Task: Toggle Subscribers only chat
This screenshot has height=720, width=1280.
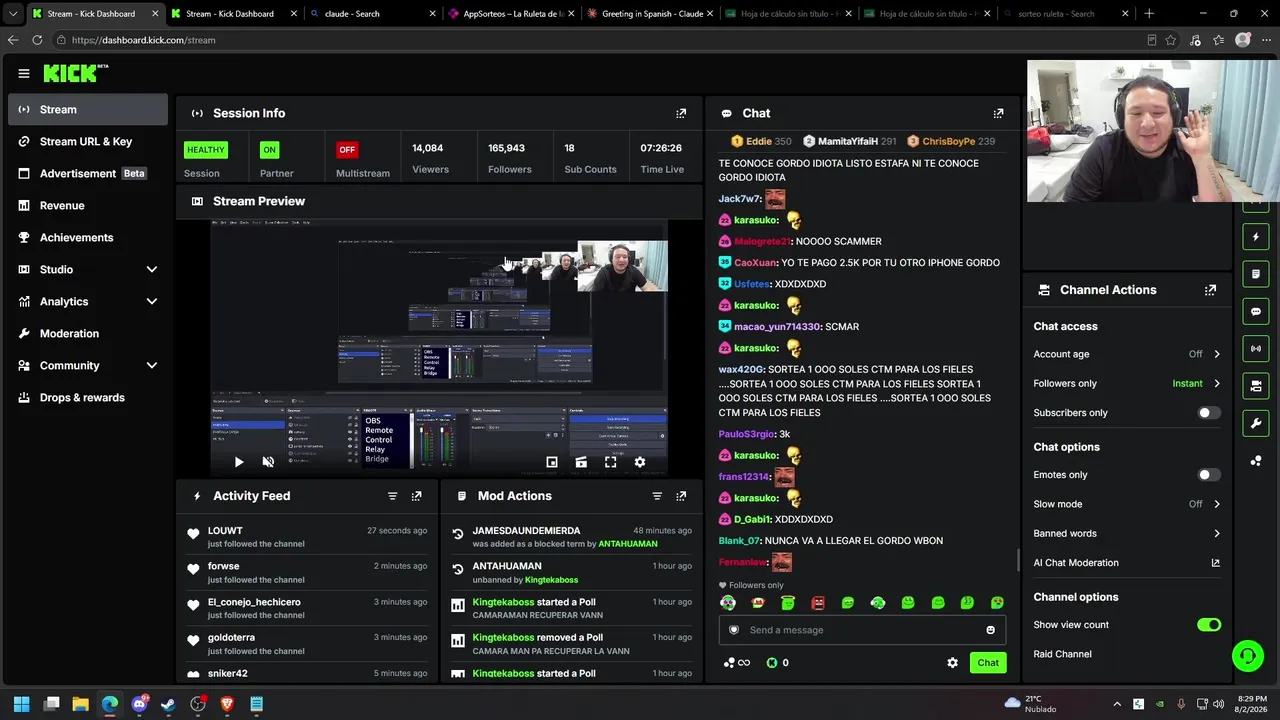Action: 1209,413
